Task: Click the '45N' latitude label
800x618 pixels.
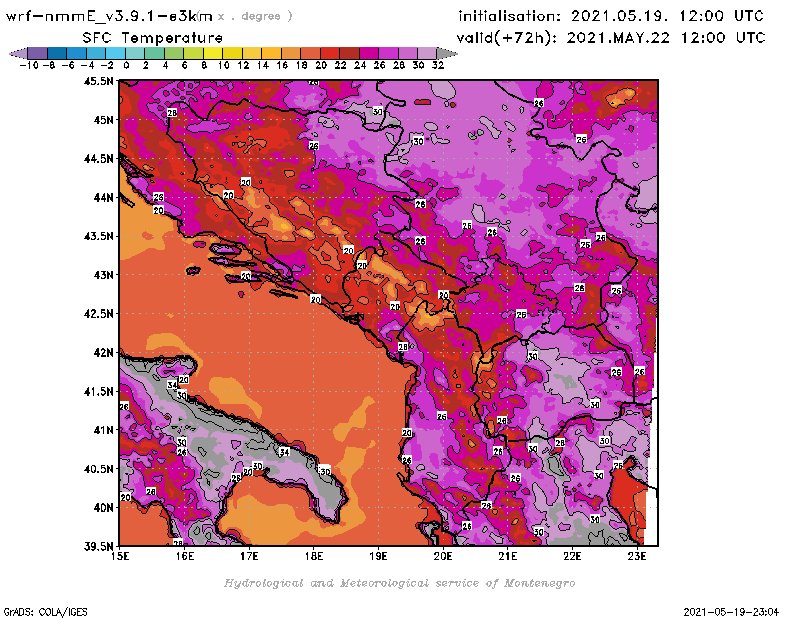Action: click(x=103, y=120)
